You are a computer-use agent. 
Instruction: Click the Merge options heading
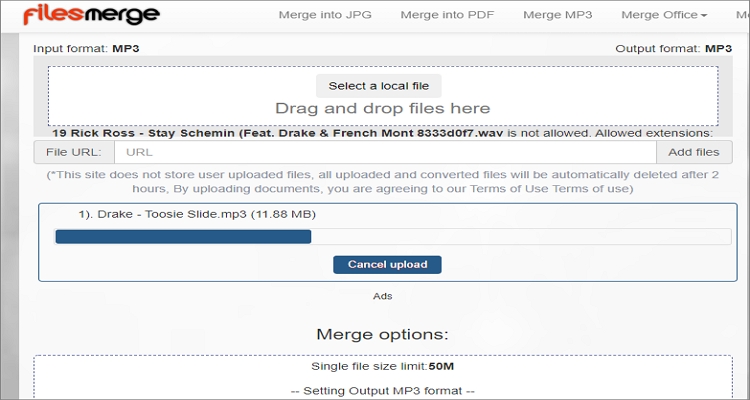[x=383, y=334]
